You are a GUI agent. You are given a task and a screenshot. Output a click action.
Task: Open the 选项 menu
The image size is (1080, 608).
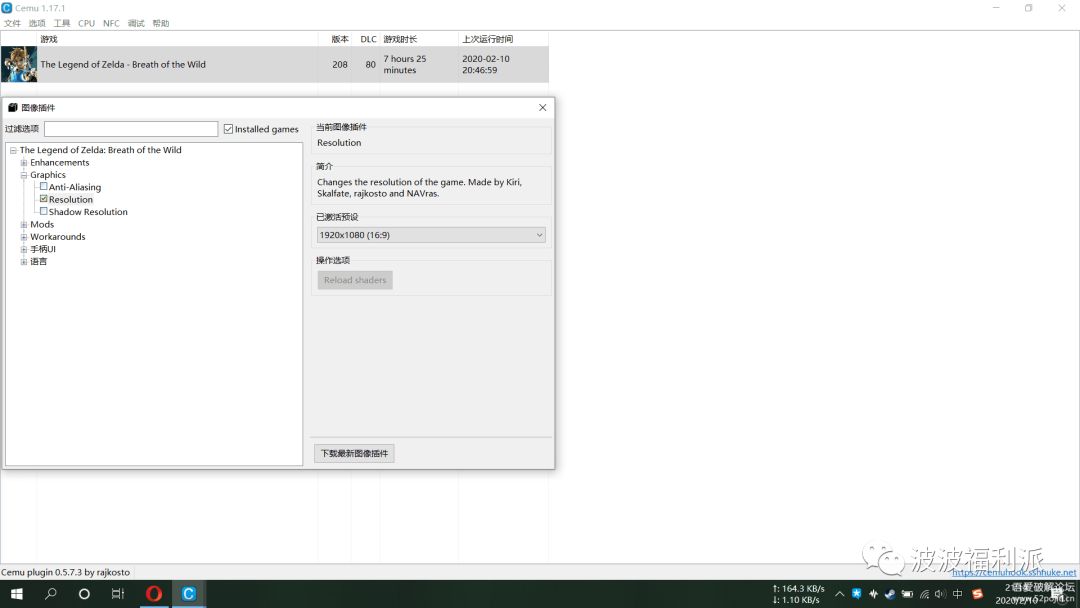(37, 23)
